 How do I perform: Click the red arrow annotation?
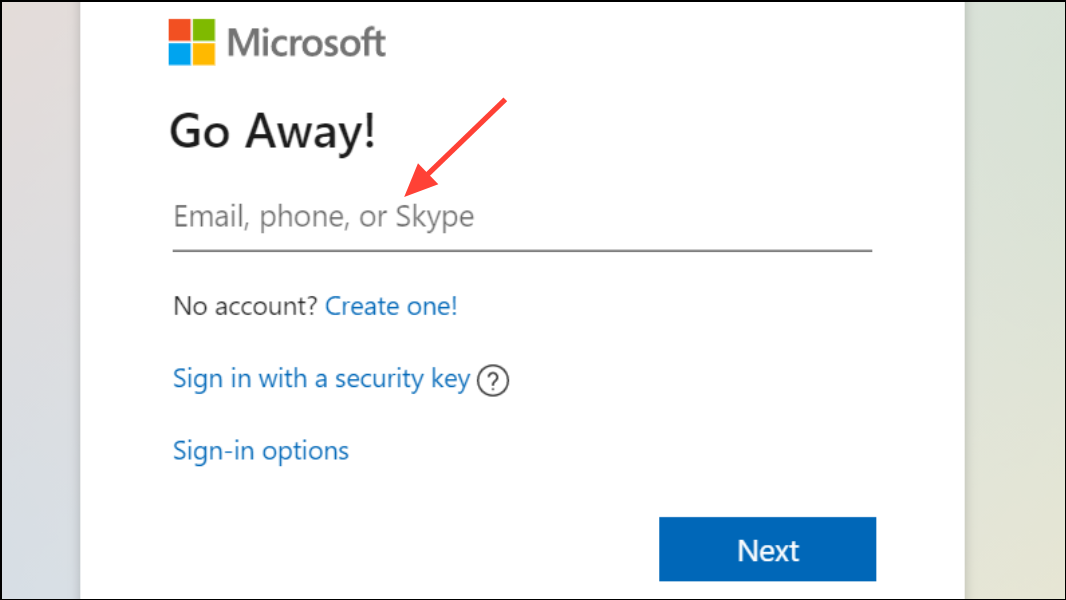click(x=455, y=147)
